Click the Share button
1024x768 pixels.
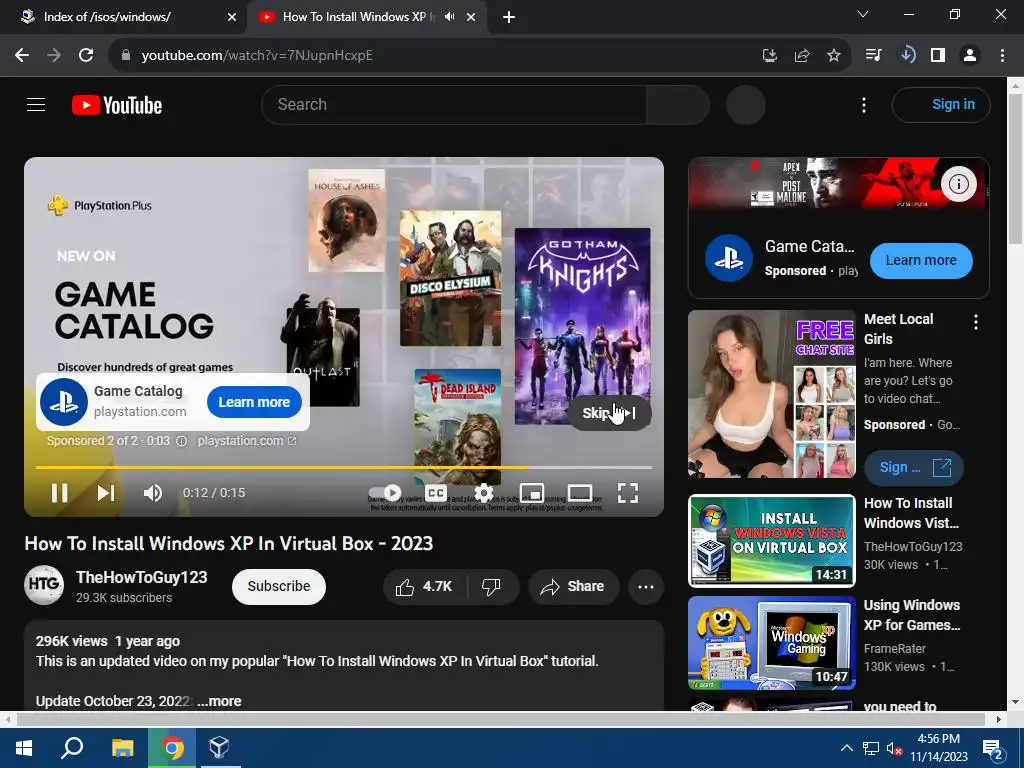click(572, 586)
